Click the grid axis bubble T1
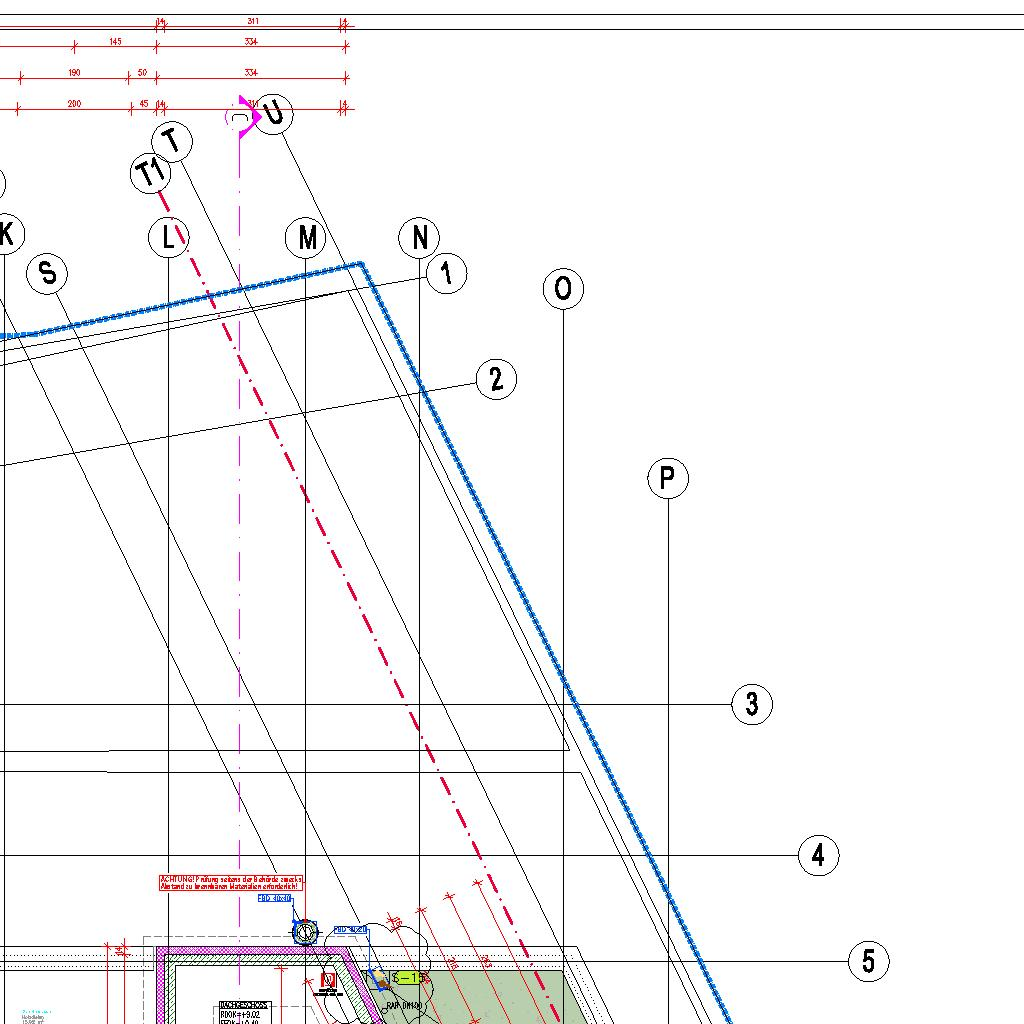Image resolution: width=1024 pixels, height=1024 pixels. coord(150,174)
